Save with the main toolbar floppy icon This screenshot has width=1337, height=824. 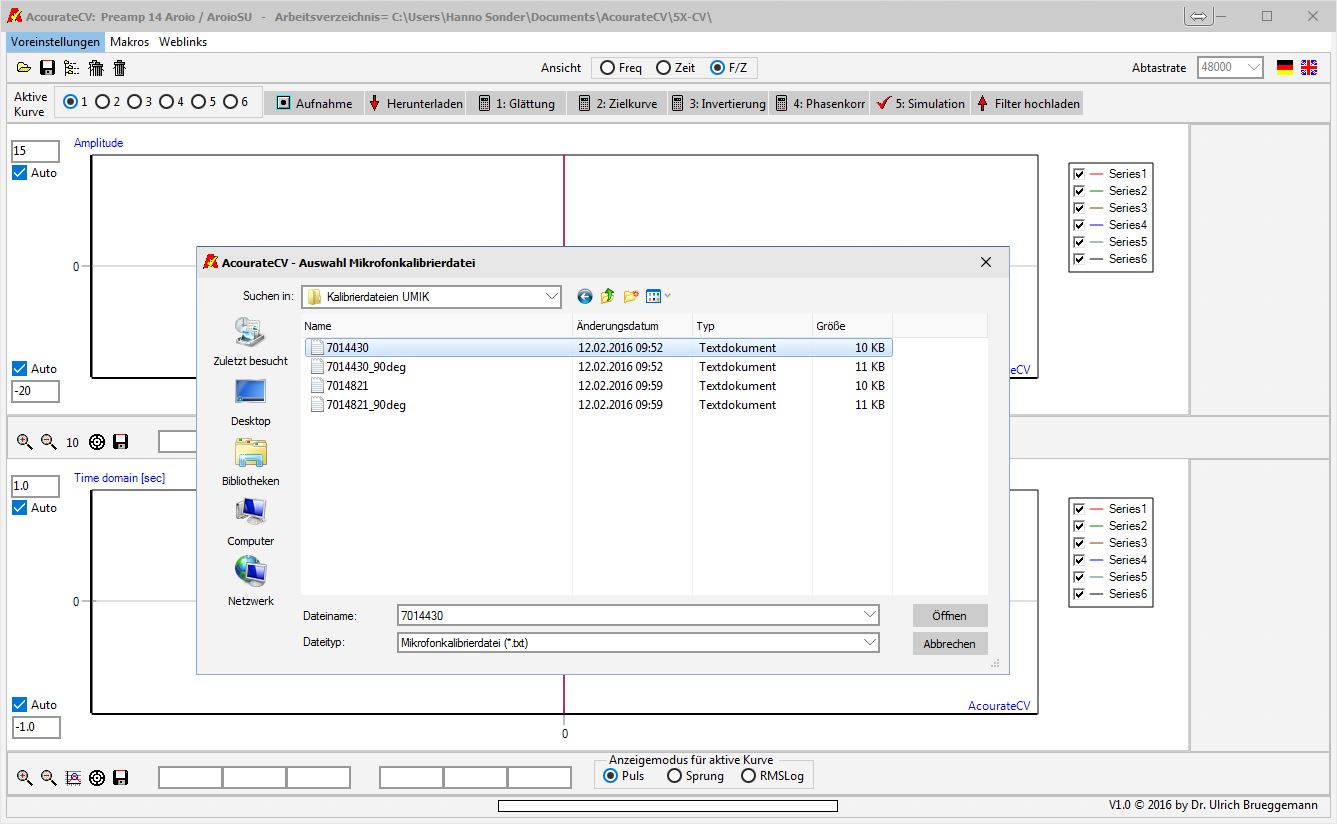coord(47,68)
